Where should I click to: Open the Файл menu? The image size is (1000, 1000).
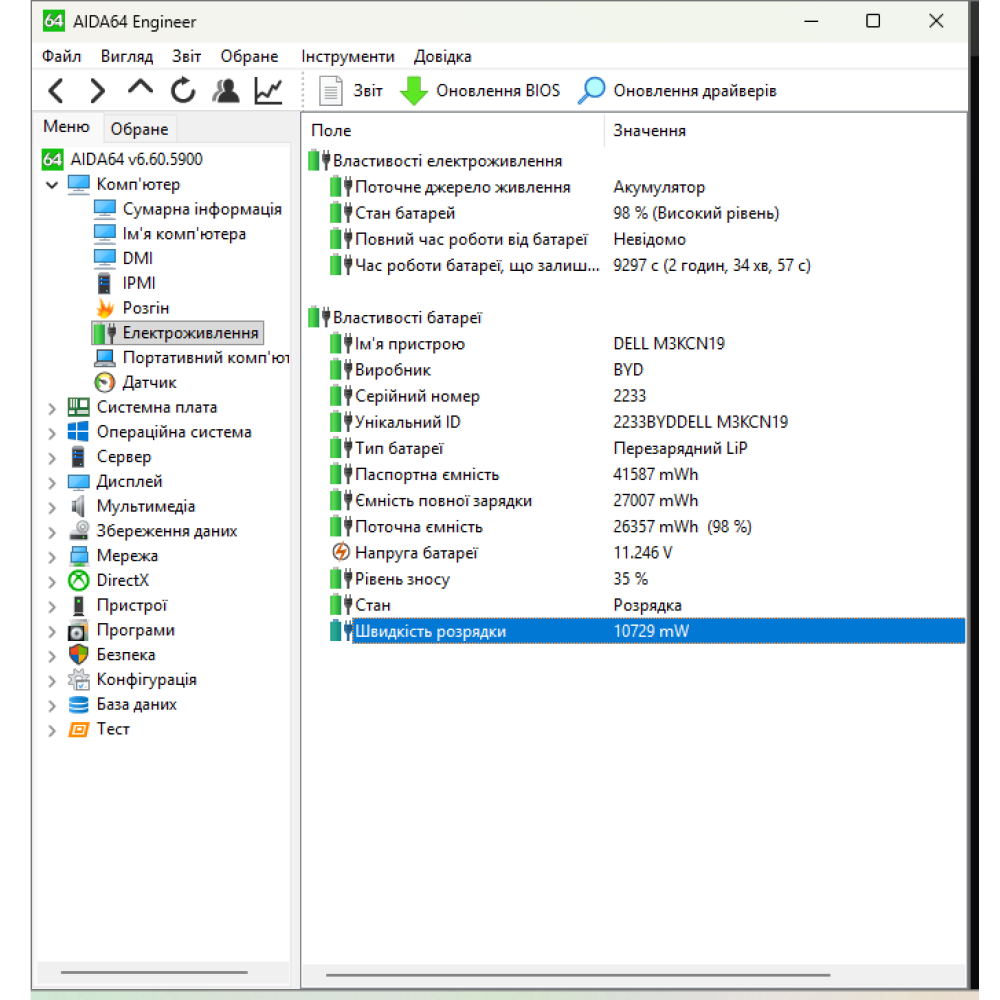pyautogui.click(x=61, y=56)
